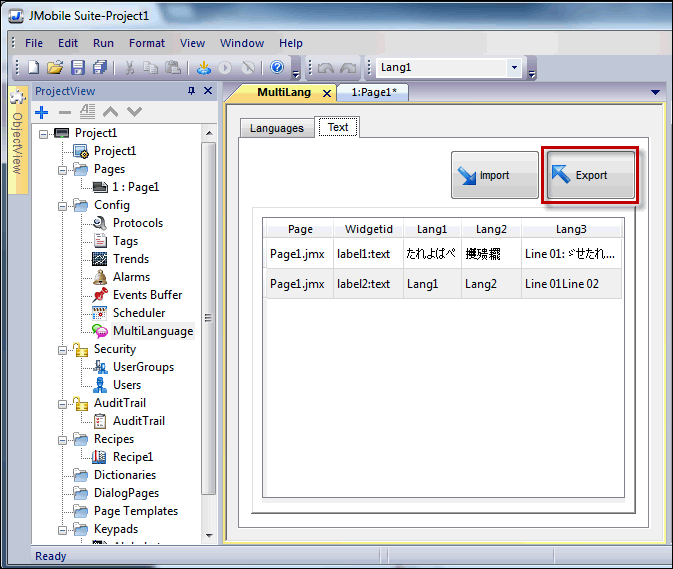
Task: Click the Open folder toolbar icon
Action: coord(55,68)
